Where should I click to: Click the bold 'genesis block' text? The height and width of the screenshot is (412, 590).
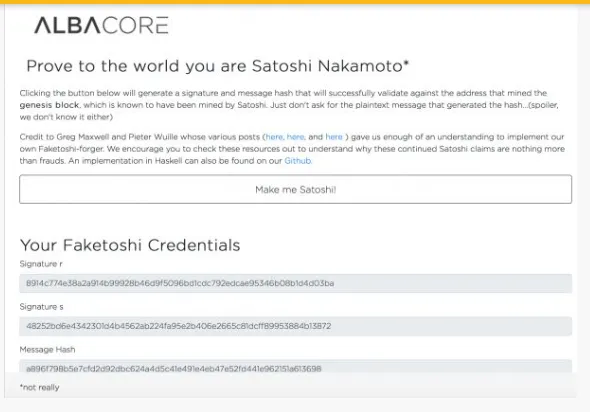[x=49, y=105]
